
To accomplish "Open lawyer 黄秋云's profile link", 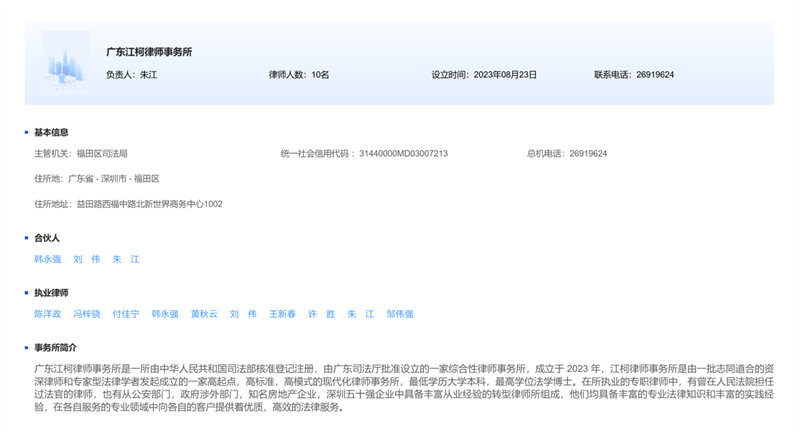I will tap(204, 314).
